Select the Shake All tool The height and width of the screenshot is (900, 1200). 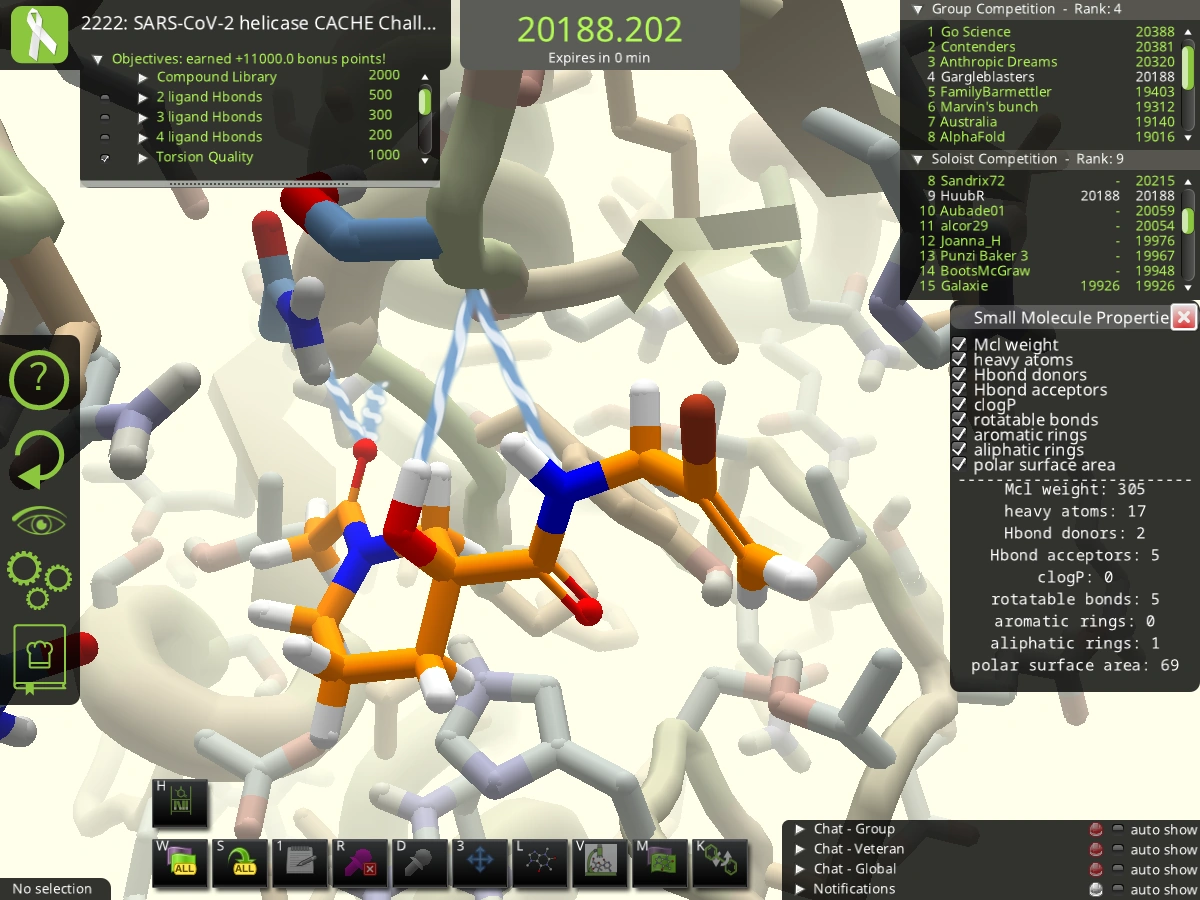[x=240, y=863]
